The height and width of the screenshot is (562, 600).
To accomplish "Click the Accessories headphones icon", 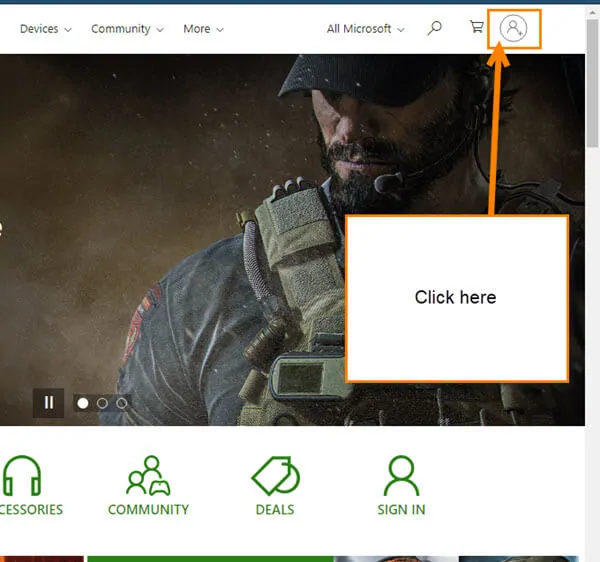I will (22, 476).
